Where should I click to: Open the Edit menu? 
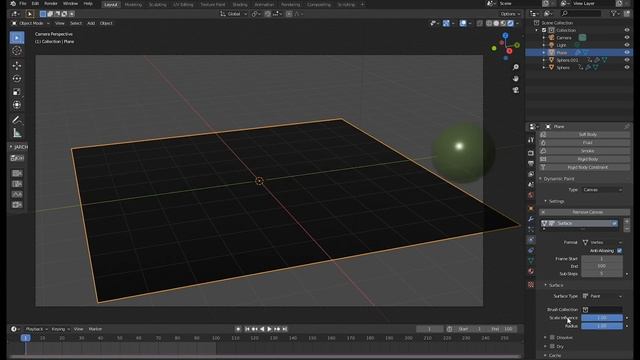tap(35, 4)
